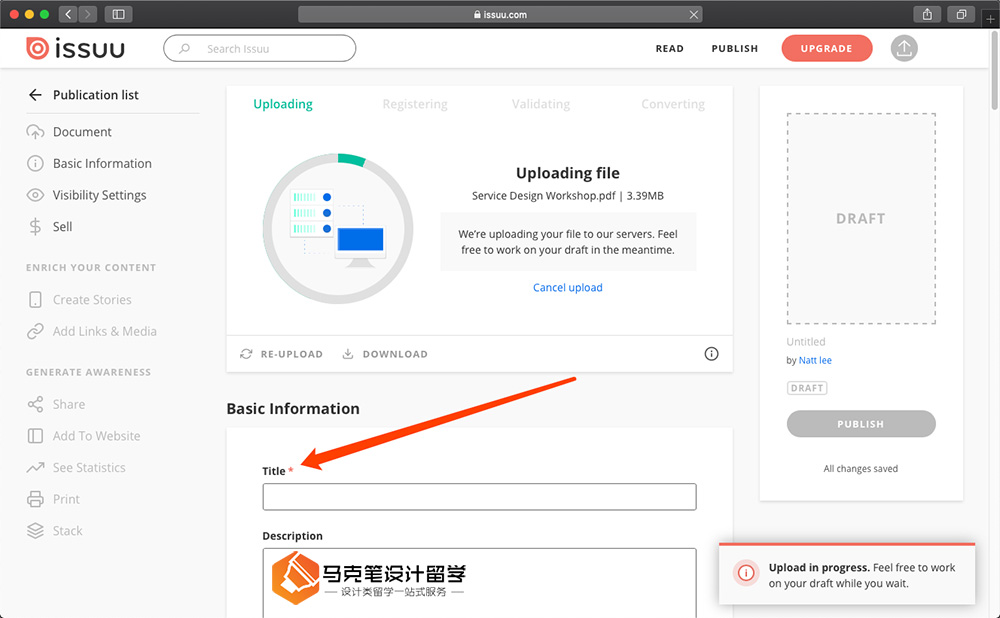Click into the Description text area
Image resolution: width=1000 pixels, height=618 pixels.
(479, 583)
